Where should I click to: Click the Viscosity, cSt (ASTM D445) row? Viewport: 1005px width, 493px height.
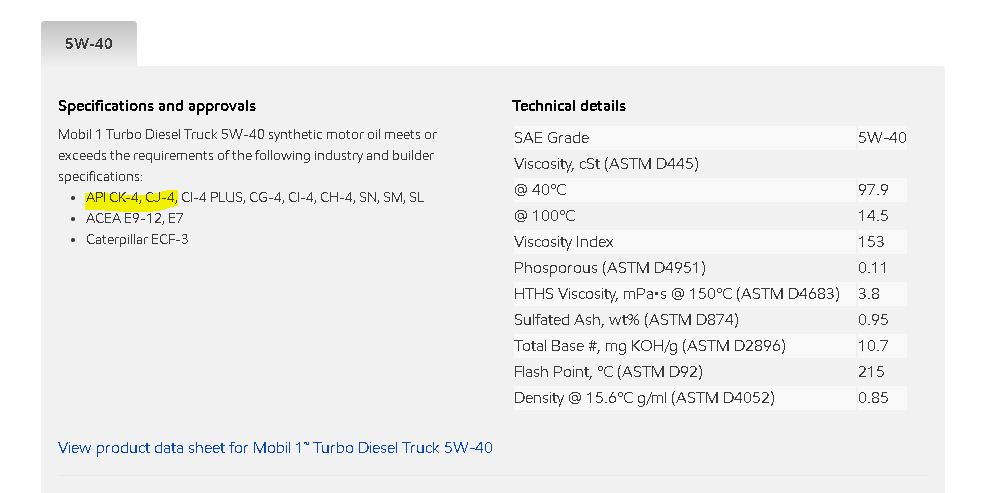tap(606, 164)
